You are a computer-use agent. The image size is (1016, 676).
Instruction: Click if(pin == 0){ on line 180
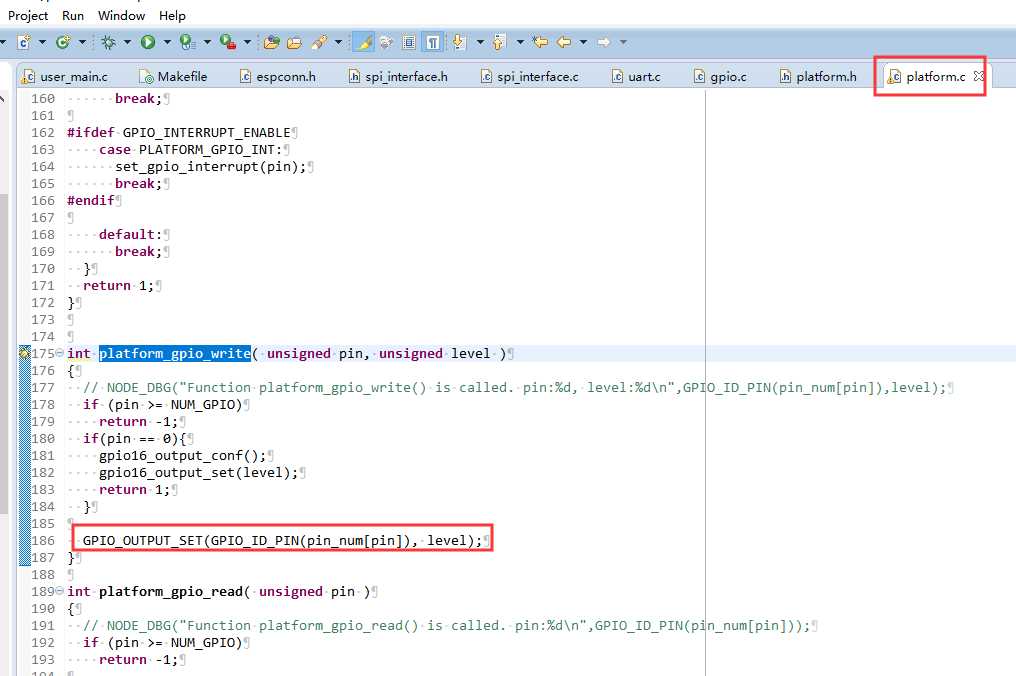click(x=134, y=439)
